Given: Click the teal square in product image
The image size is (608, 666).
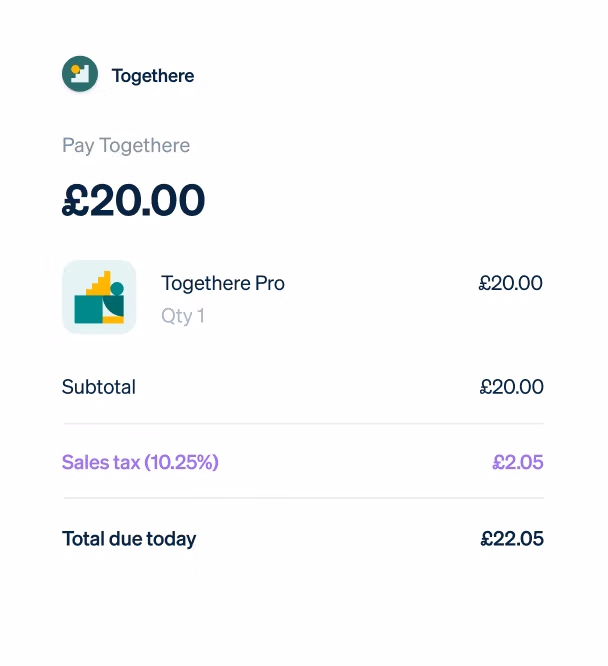Looking at the screenshot, I should 88,311.
